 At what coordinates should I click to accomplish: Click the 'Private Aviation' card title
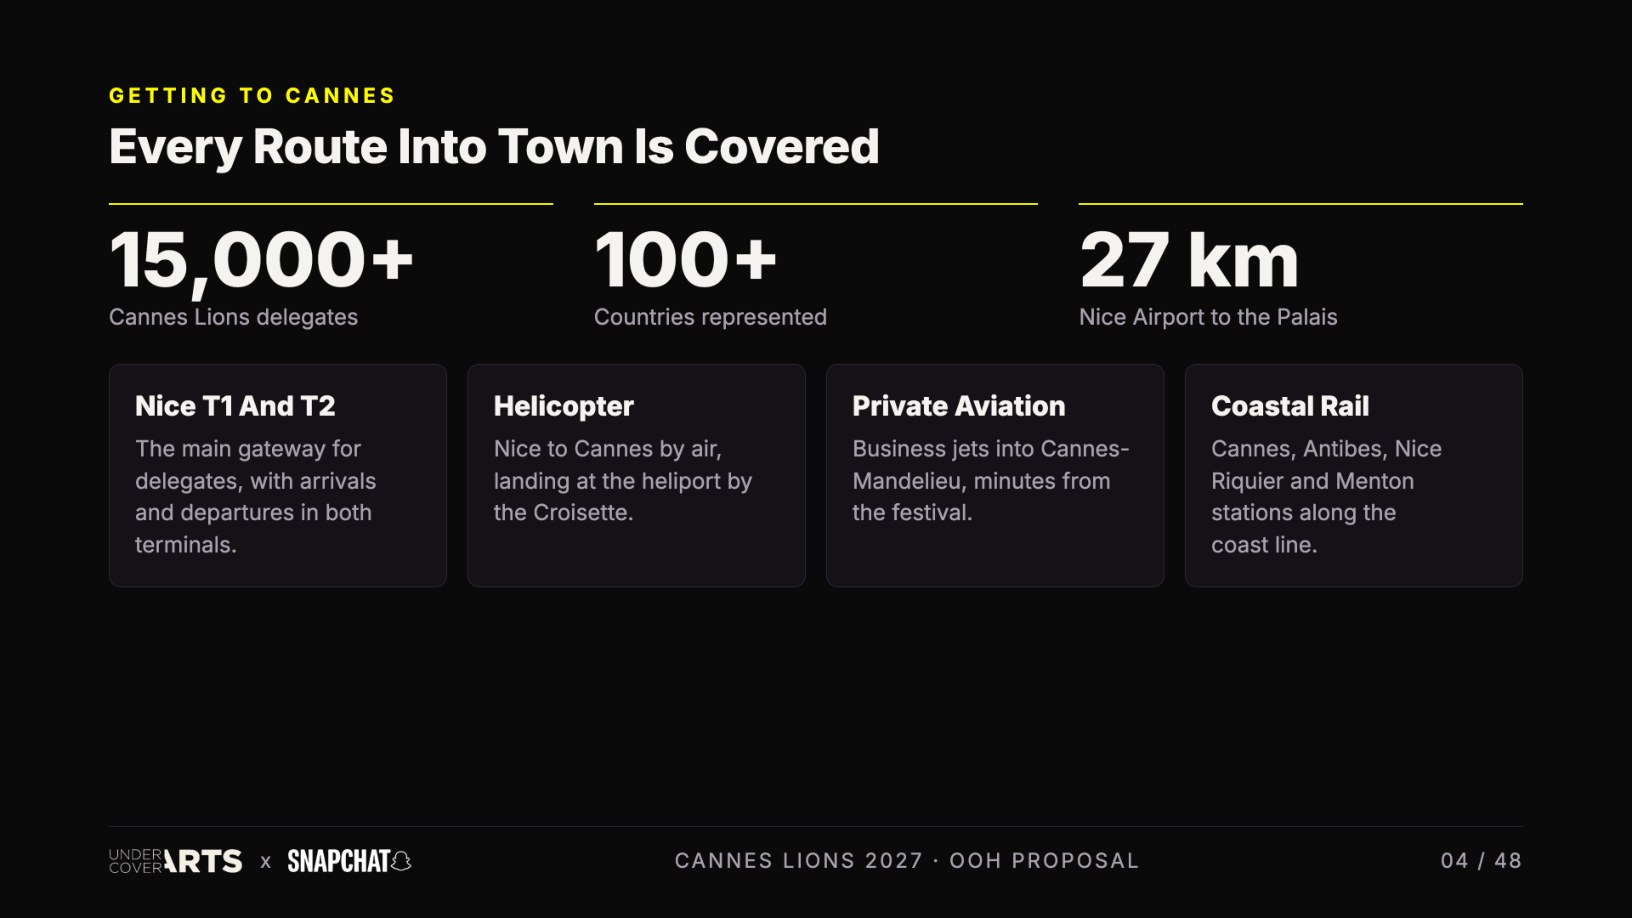[x=958, y=406]
